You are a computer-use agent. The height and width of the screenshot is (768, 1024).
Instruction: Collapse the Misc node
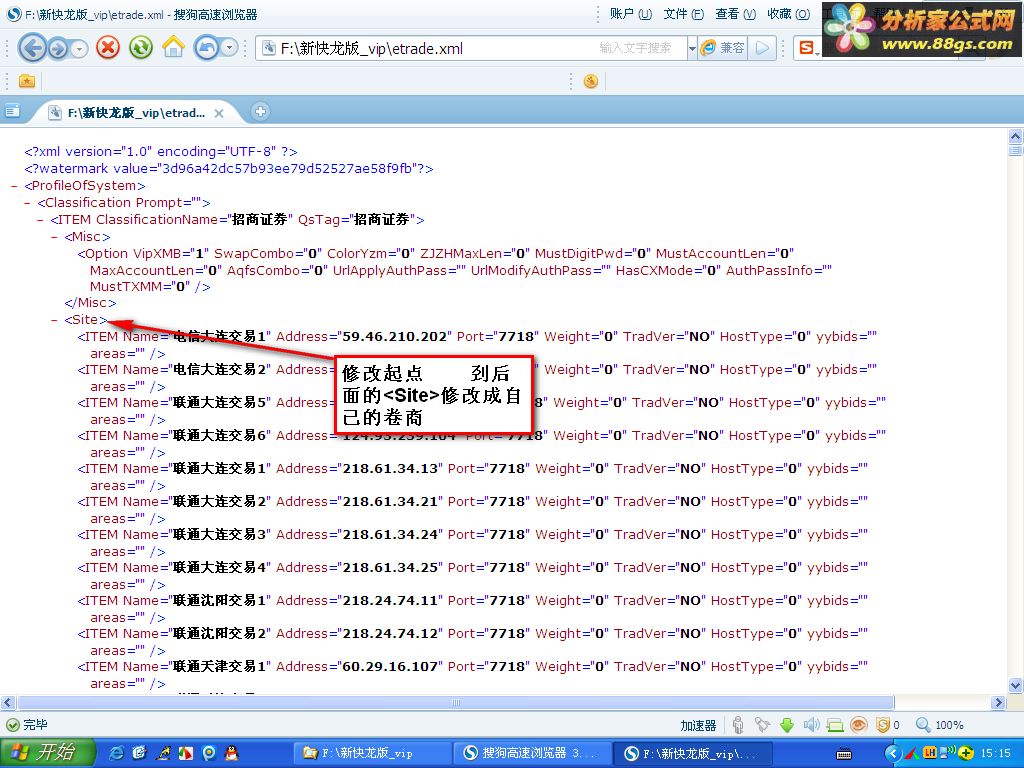click(54, 237)
